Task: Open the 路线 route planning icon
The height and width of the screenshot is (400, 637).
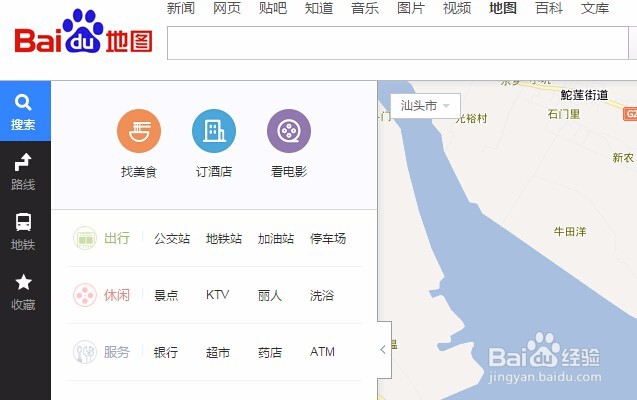Action: pyautogui.click(x=23, y=171)
